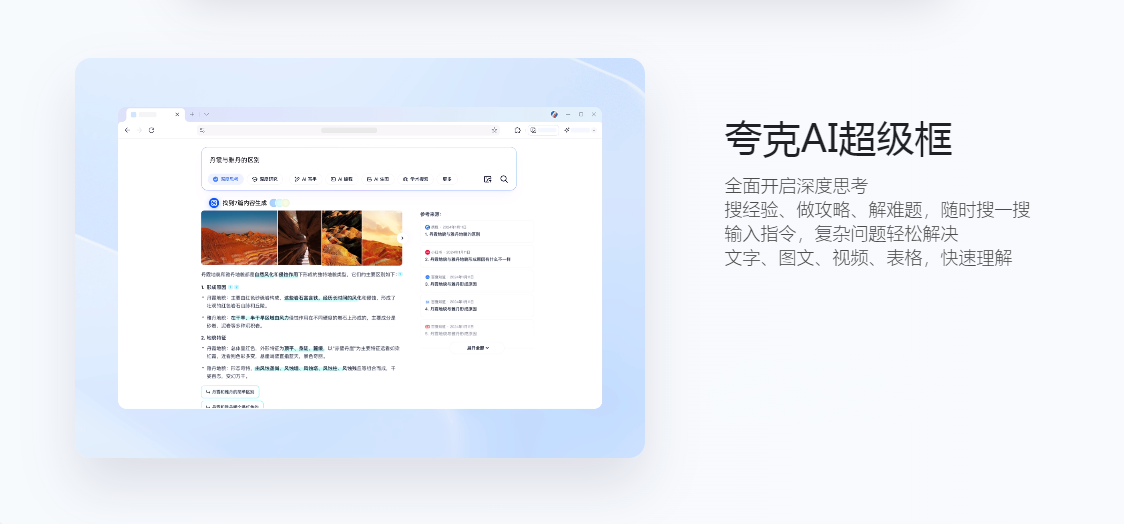Viewport: 1124px width, 524px height.
Task: Click the AI sparkle icon in the toolbar
Action: tap(567, 130)
